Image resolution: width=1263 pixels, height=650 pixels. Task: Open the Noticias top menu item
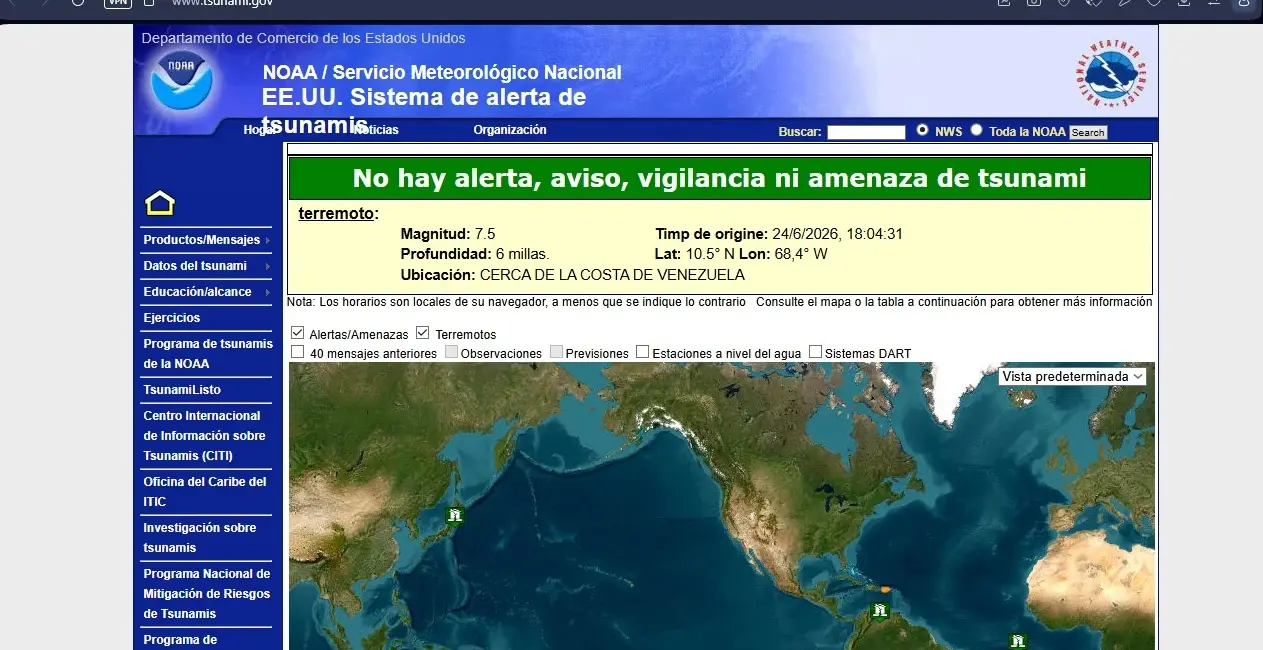[376, 130]
